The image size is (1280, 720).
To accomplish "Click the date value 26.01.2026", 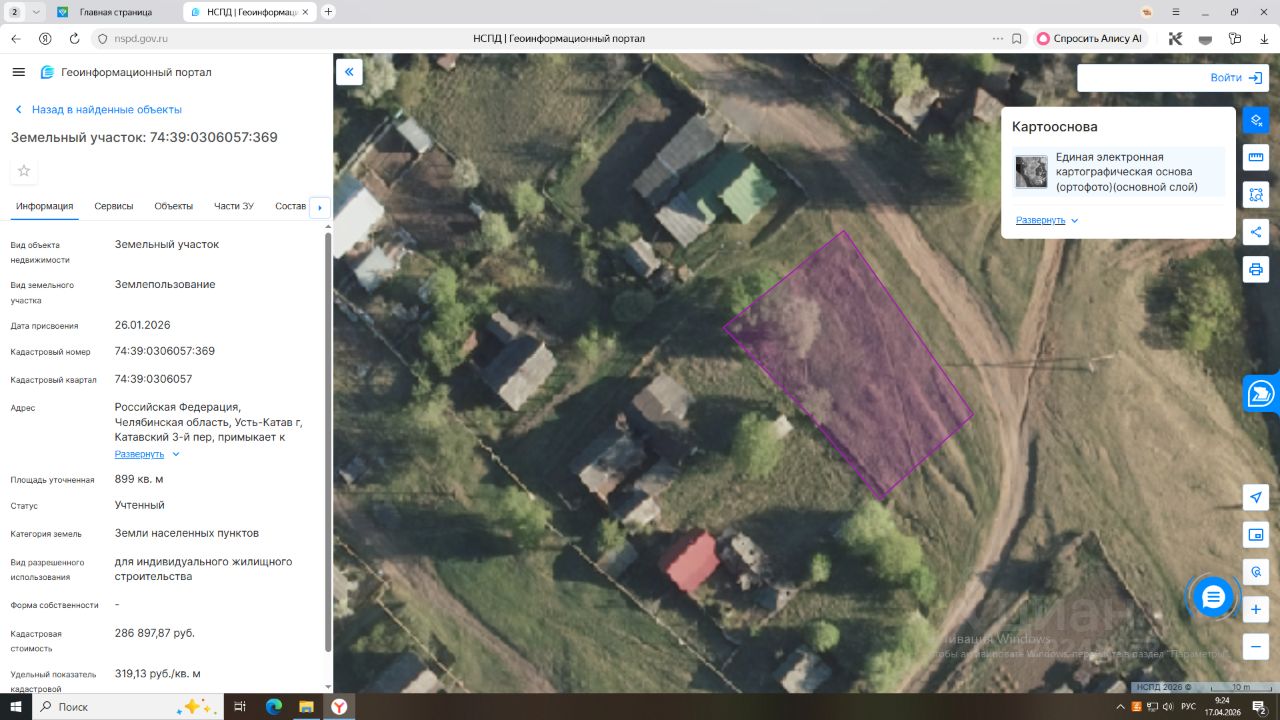I will tap(143, 325).
